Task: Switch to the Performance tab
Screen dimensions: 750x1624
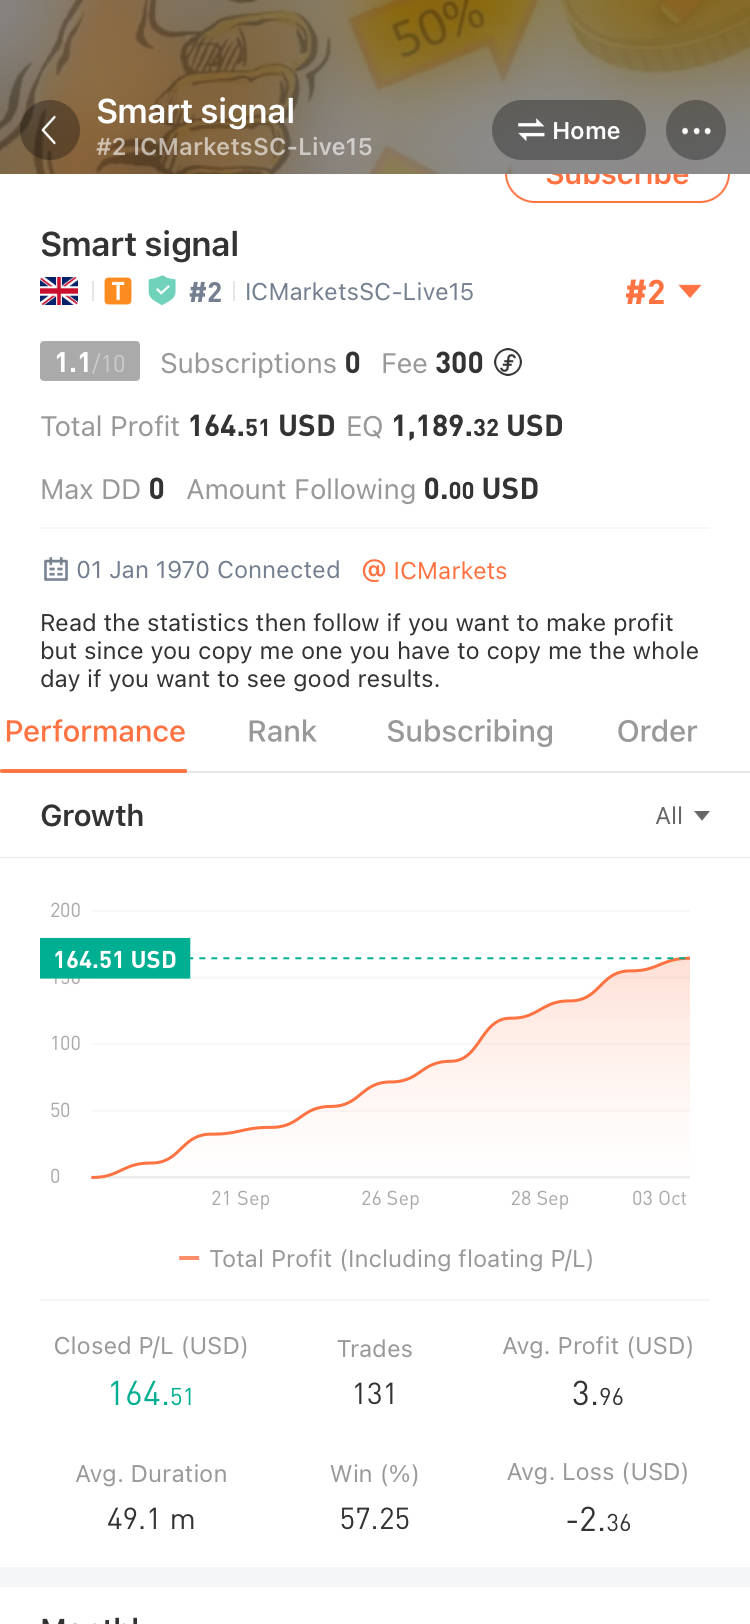Action: tap(95, 732)
